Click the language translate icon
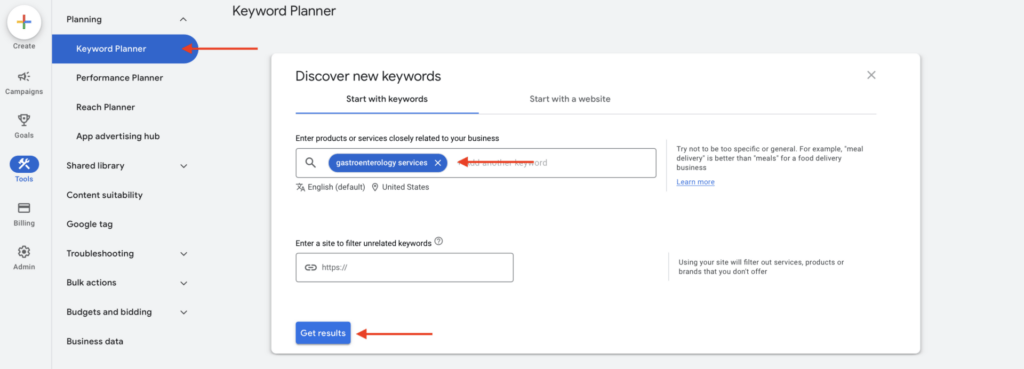 [x=300, y=187]
